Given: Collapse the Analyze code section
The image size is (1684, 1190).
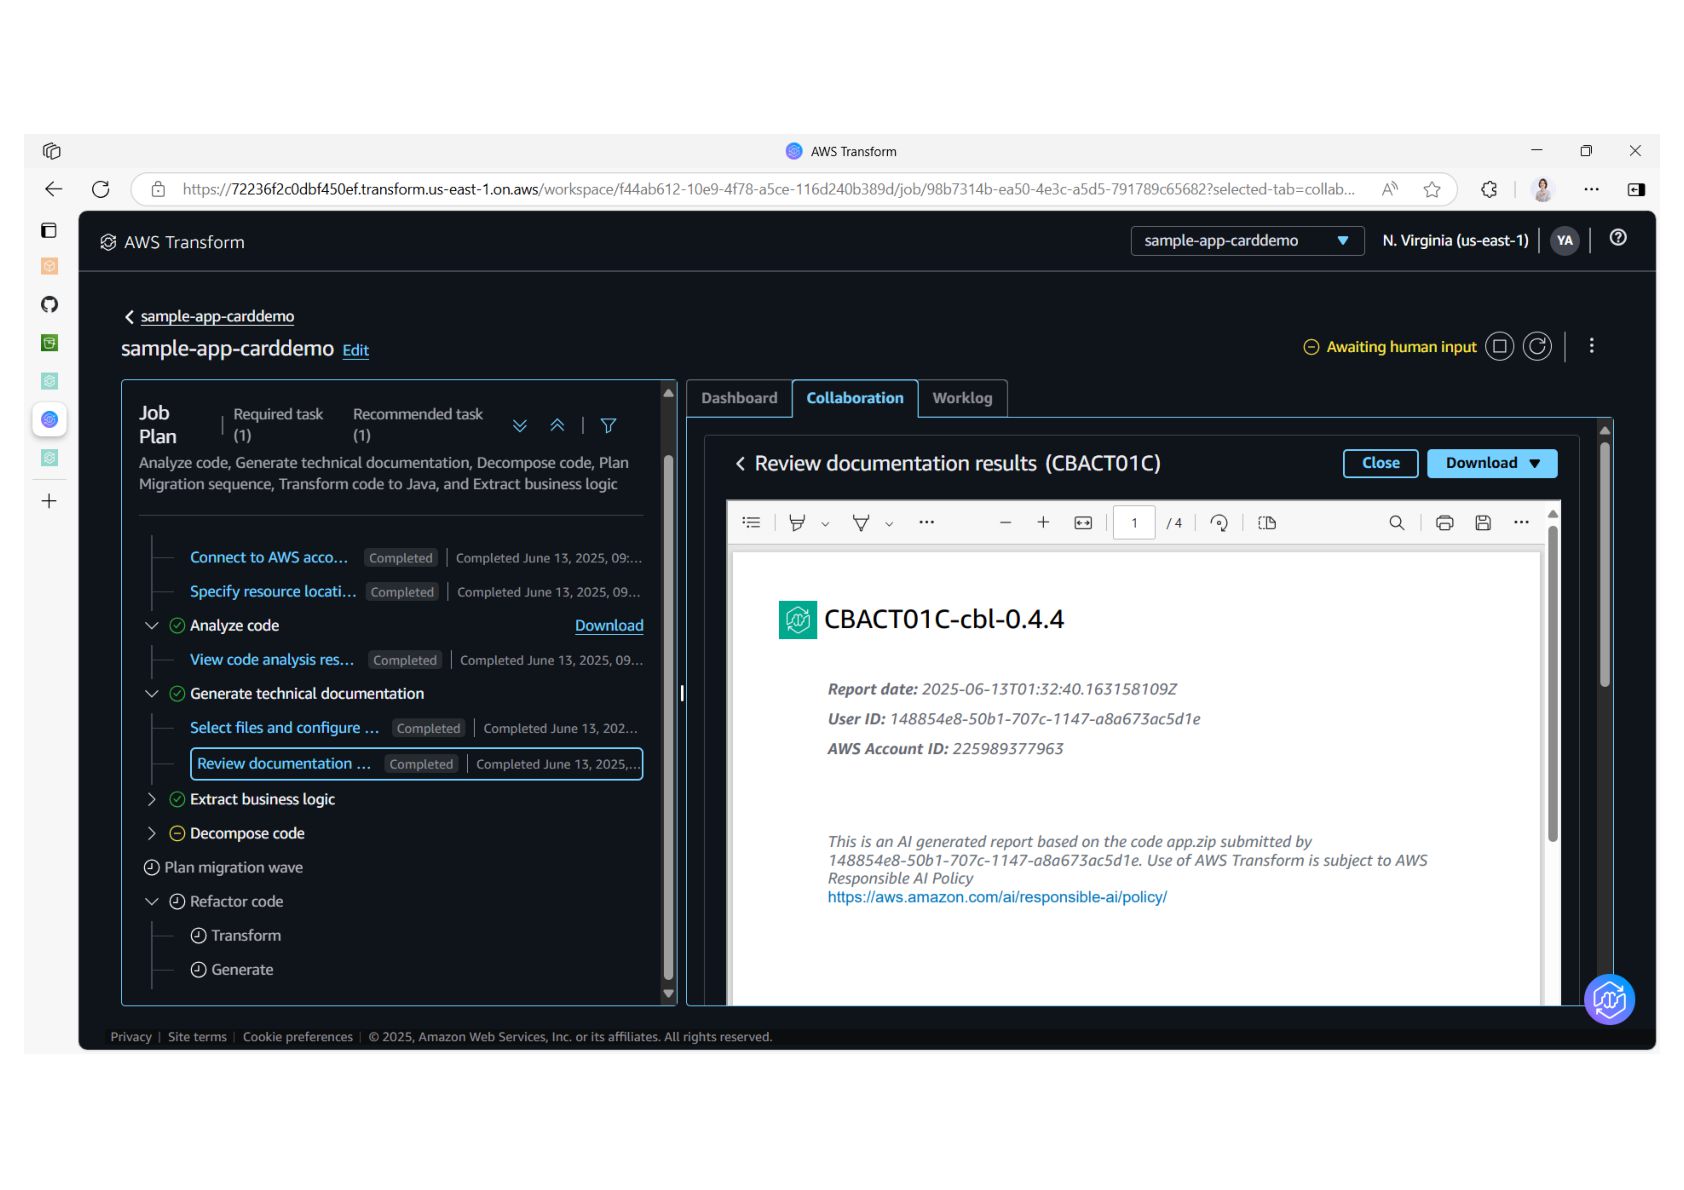Looking at the screenshot, I should (152, 626).
